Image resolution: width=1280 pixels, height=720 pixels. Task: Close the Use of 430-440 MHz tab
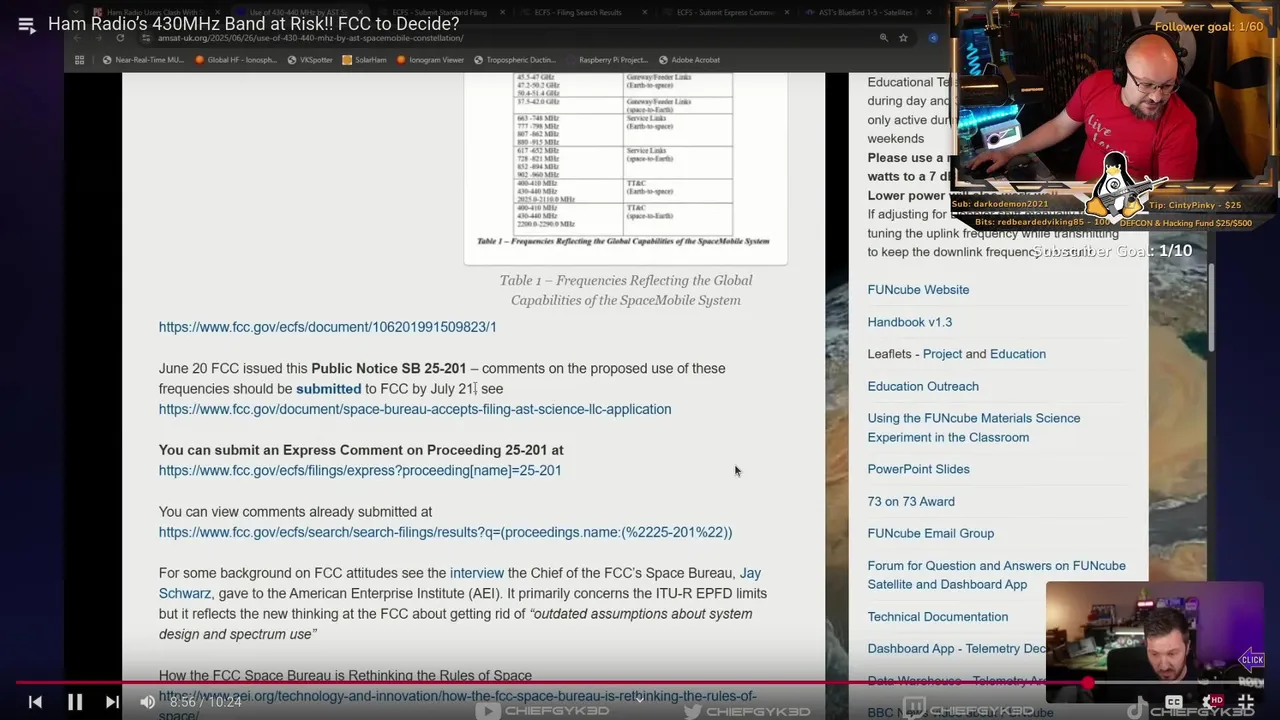coord(360,13)
